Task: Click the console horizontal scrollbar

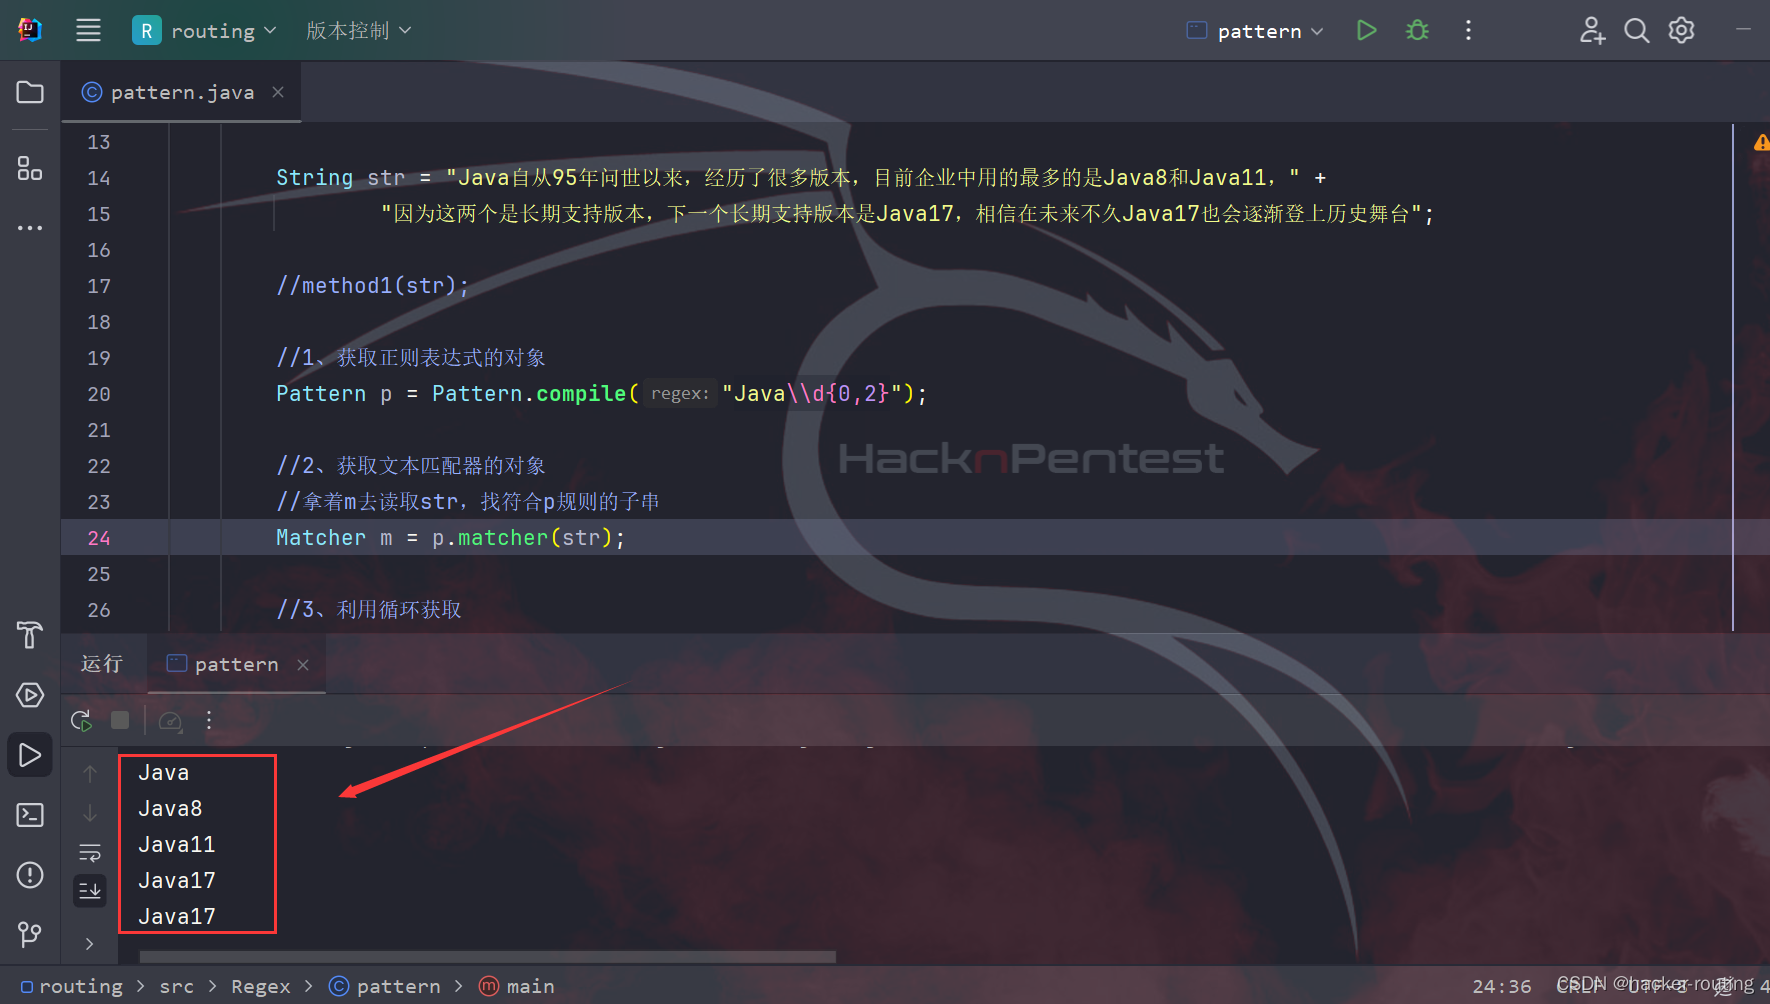Action: tap(480, 955)
